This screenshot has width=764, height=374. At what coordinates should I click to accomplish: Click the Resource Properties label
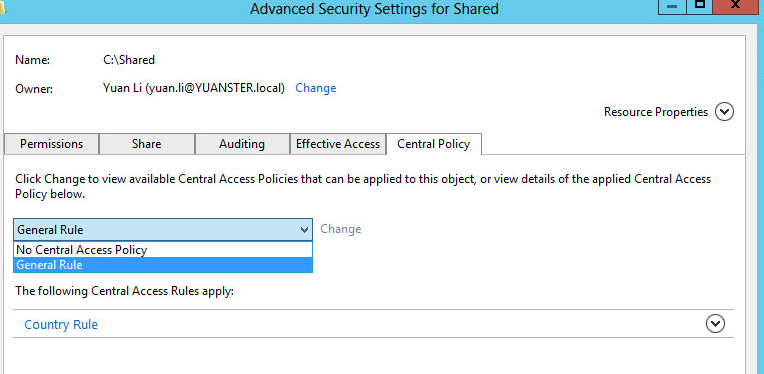pyautogui.click(x=656, y=112)
